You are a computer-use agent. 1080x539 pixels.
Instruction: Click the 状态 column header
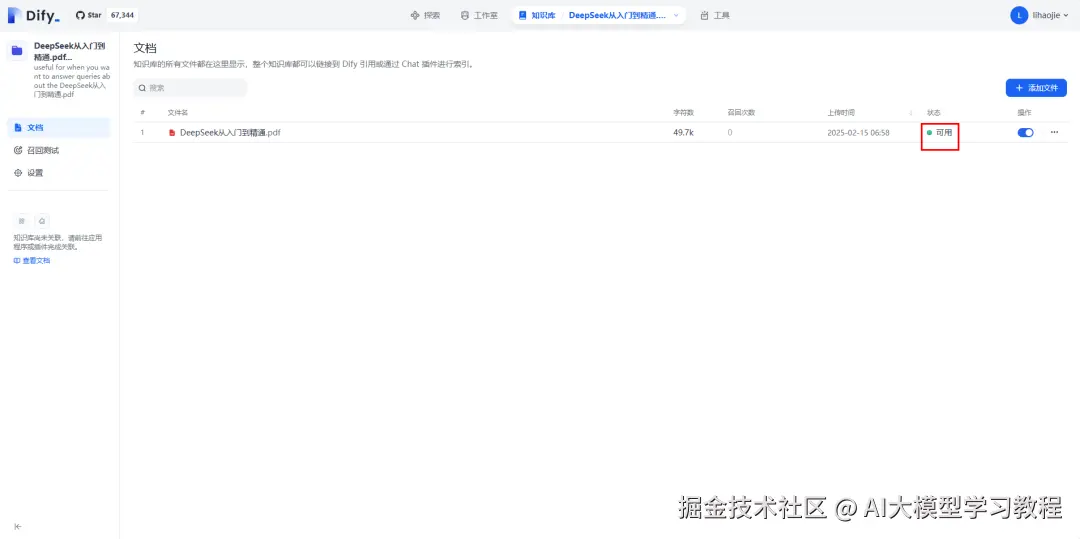pos(933,113)
